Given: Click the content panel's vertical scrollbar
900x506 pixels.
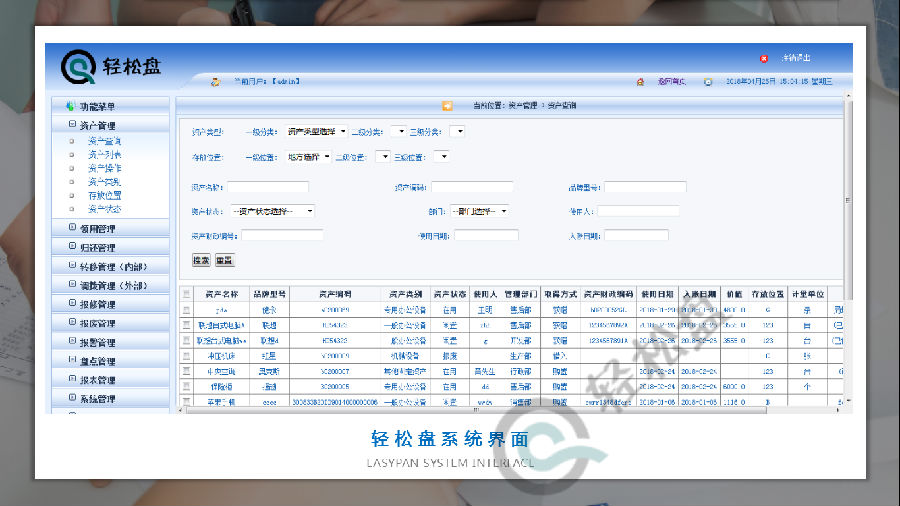Looking at the screenshot, I should coord(848,200).
